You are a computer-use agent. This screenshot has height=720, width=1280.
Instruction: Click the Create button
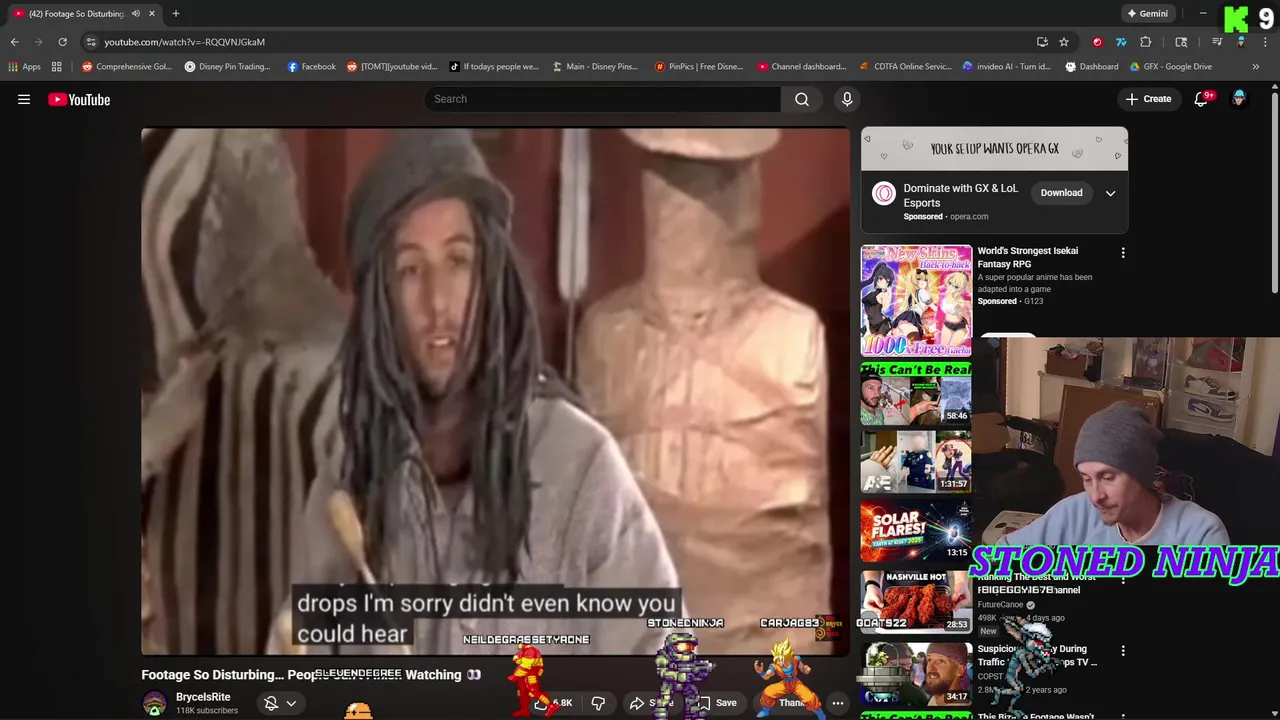(1148, 99)
